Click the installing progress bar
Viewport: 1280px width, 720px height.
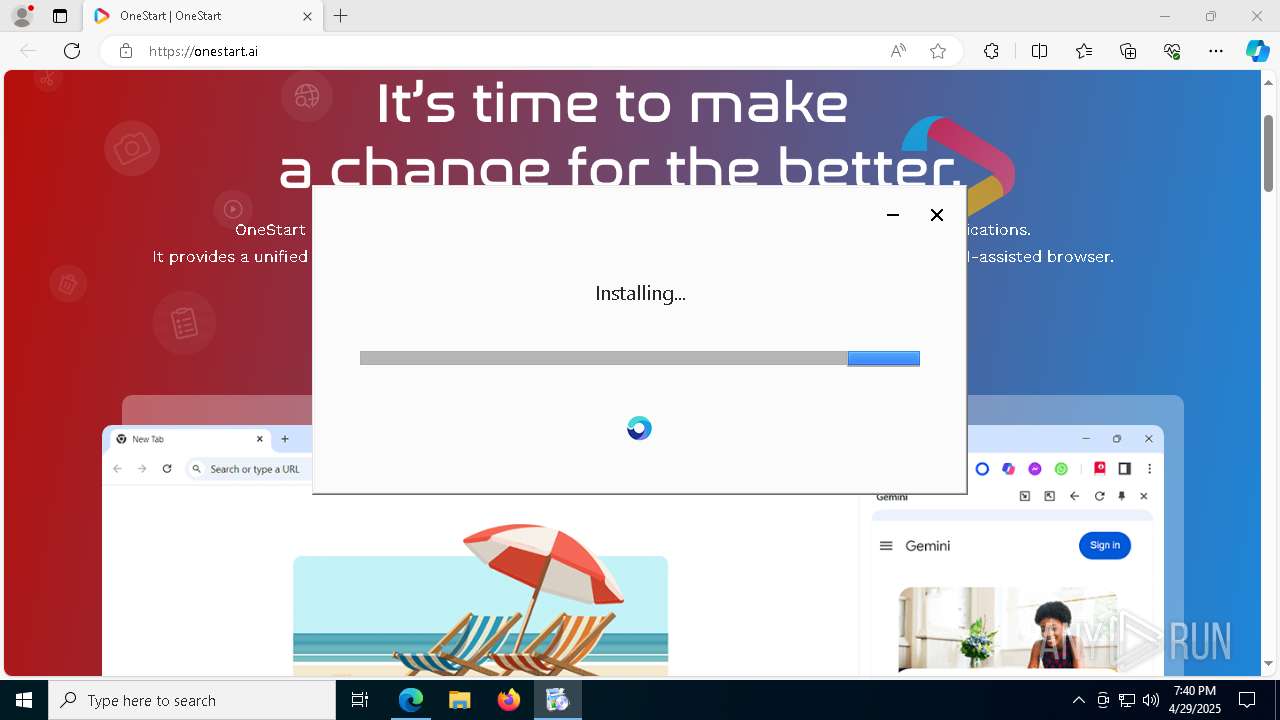[x=640, y=358]
